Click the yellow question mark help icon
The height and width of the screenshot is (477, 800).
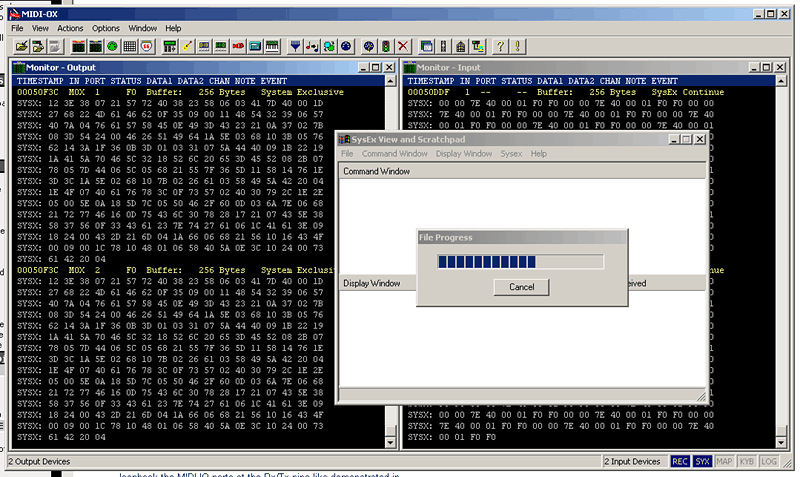(500, 46)
